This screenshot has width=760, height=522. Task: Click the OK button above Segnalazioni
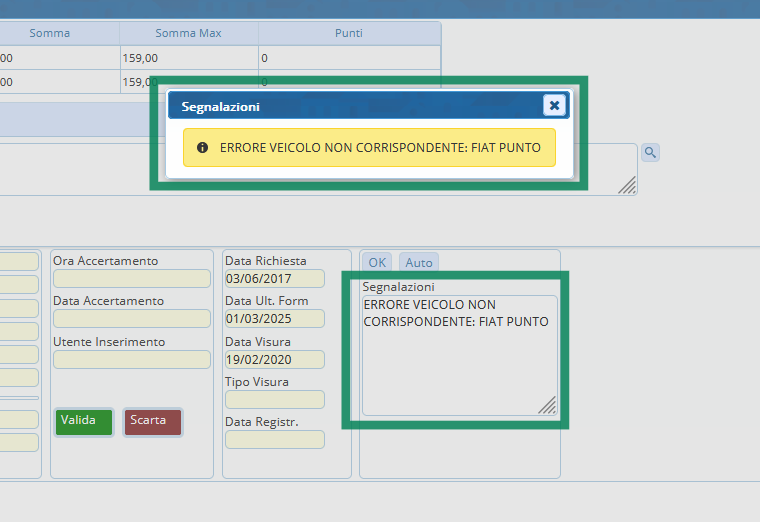(x=377, y=263)
